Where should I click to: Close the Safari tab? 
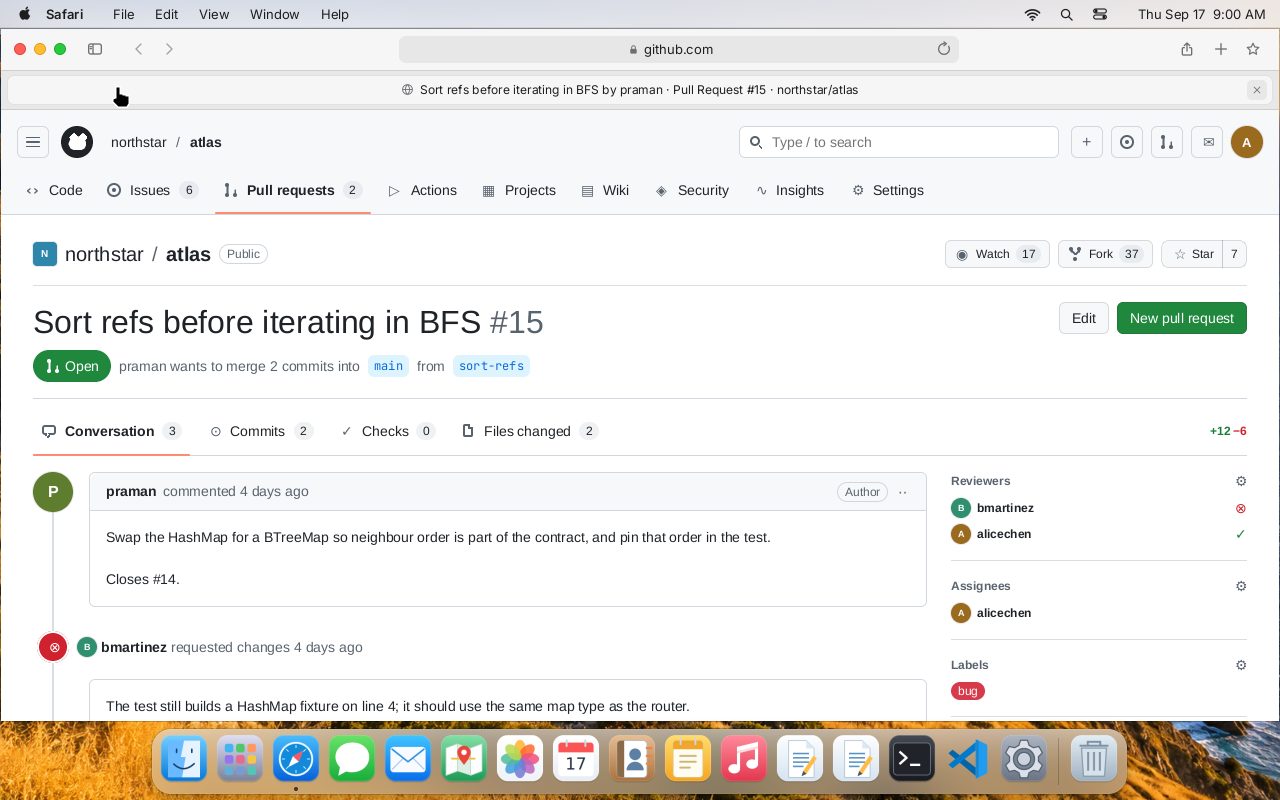[1257, 90]
